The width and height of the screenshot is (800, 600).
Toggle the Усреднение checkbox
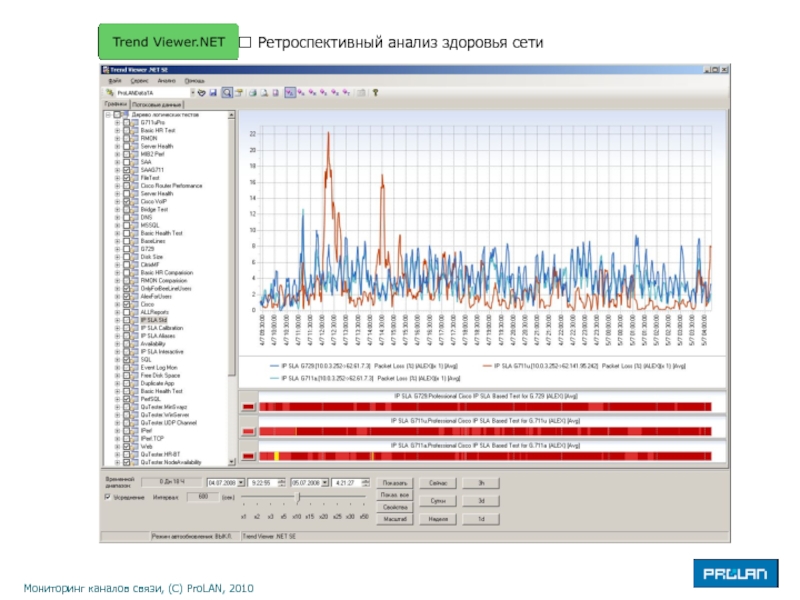(x=108, y=496)
